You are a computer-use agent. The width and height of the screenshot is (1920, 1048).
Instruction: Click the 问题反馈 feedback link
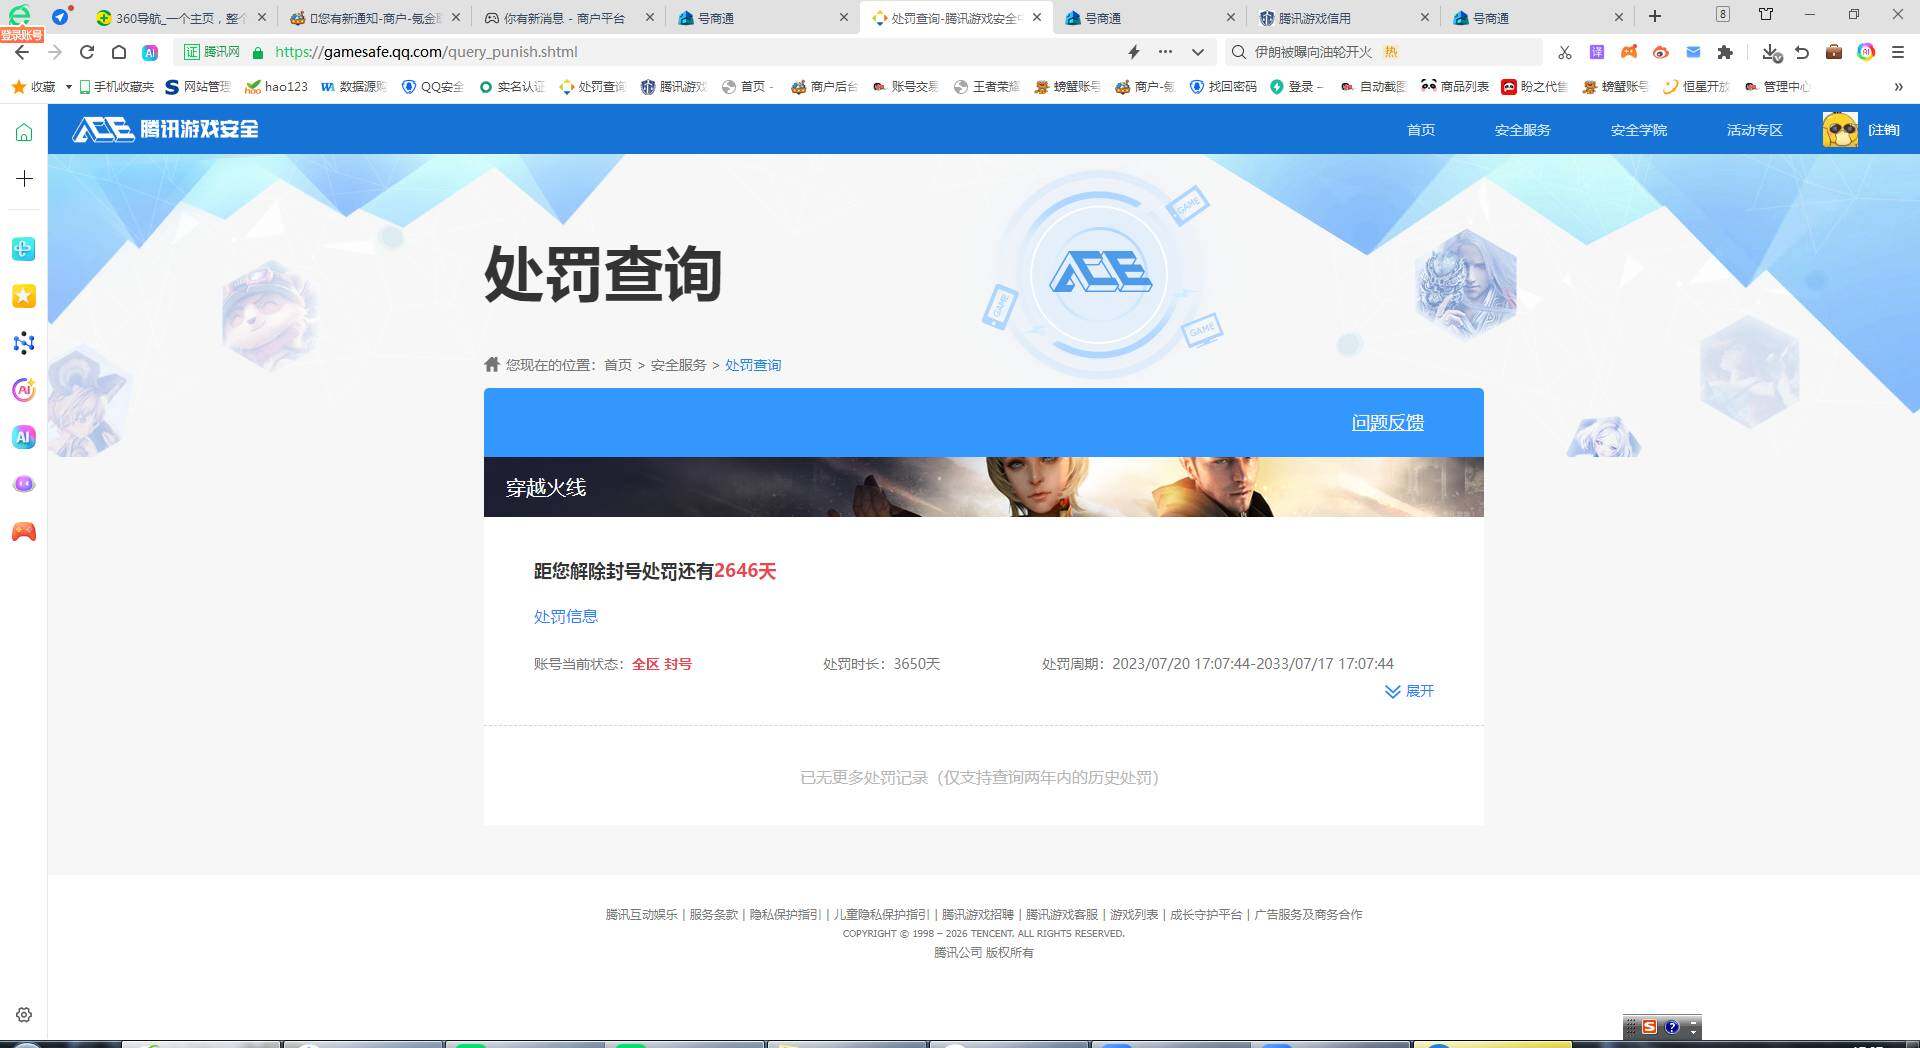point(1386,422)
